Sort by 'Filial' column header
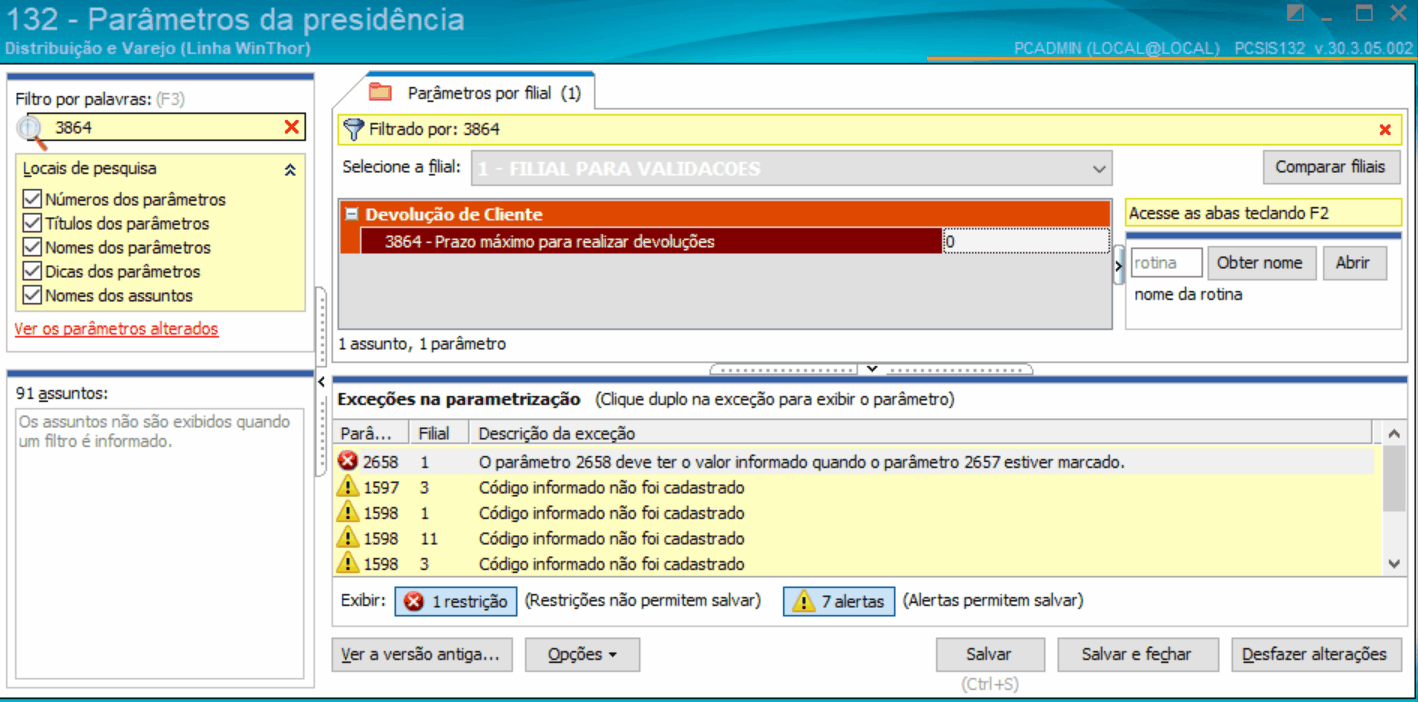The image size is (1418, 702). coord(441,433)
